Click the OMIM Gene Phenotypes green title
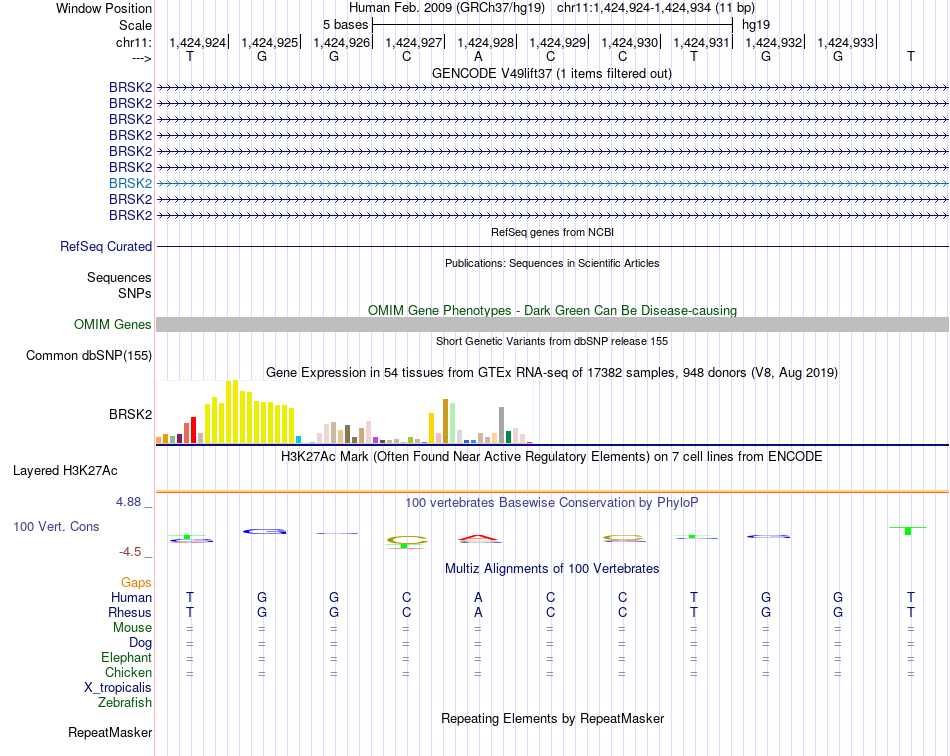 pyautogui.click(x=553, y=310)
